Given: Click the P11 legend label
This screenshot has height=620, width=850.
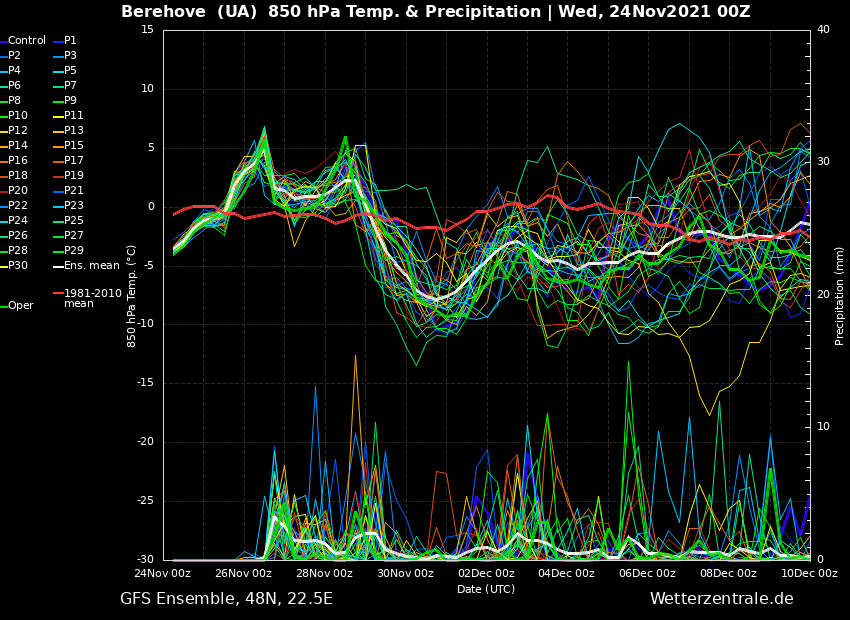Looking at the screenshot, I should click(73, 116).
